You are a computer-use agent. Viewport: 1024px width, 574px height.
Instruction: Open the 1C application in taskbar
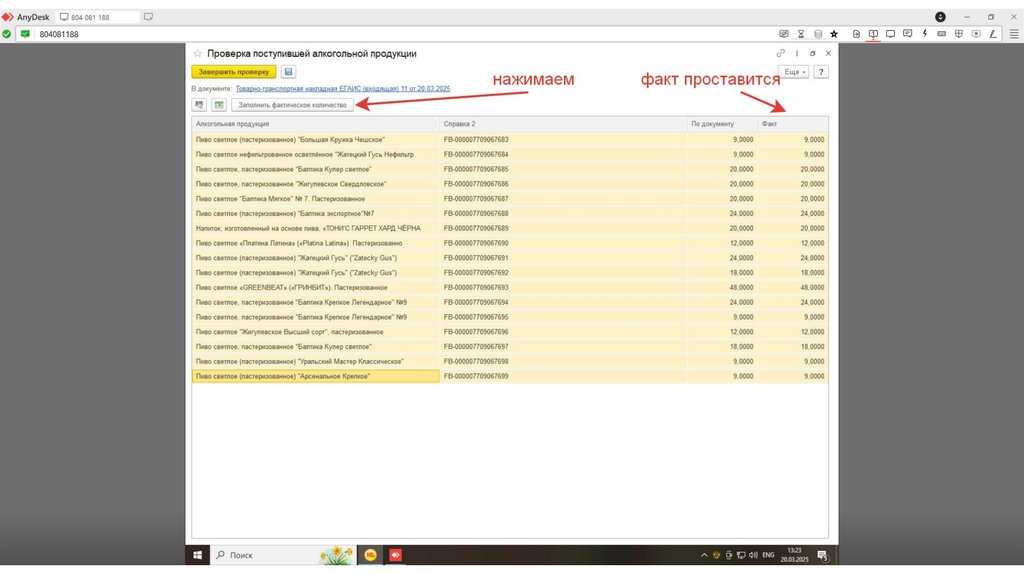370,554
